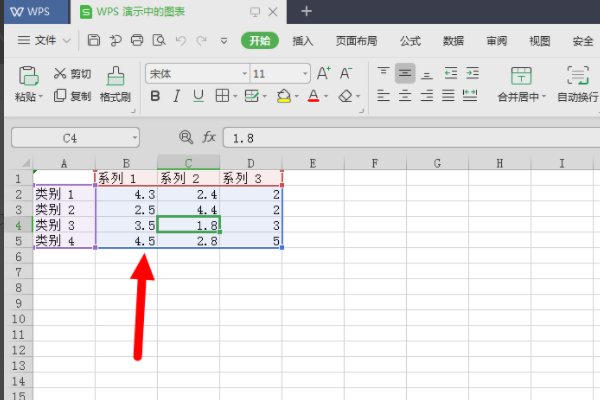600x400 pixels.
Task: Switch to 插入 ribbon tab
Action: [303, 41]
